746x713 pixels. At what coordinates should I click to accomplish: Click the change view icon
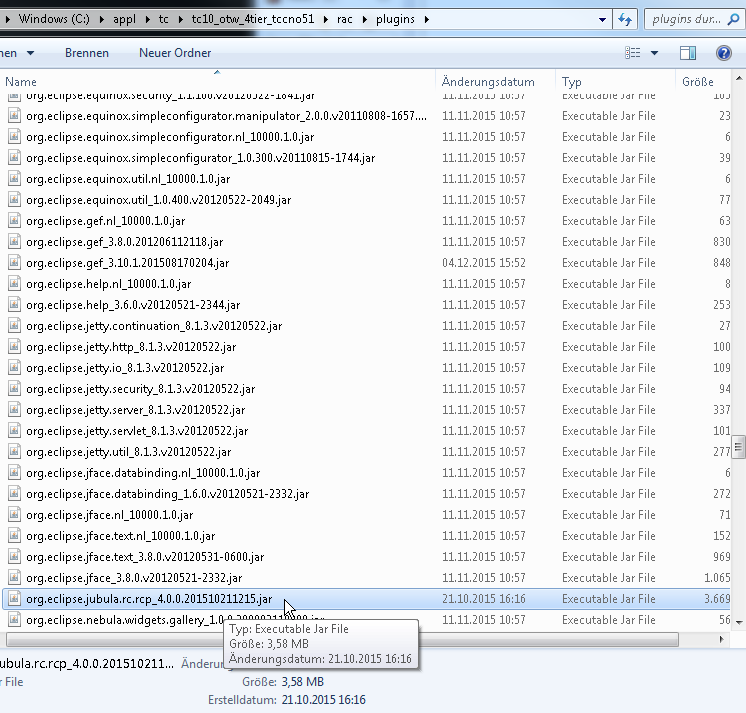click(632, 53)
